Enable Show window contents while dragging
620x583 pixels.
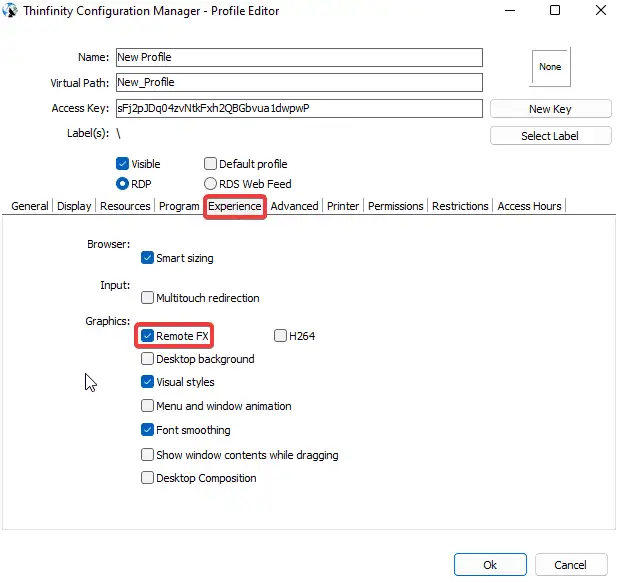coord(147,455)
